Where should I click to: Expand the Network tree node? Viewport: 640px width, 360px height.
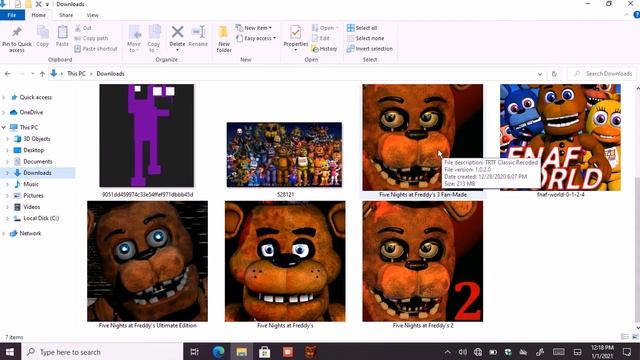[x=4, y=233]
